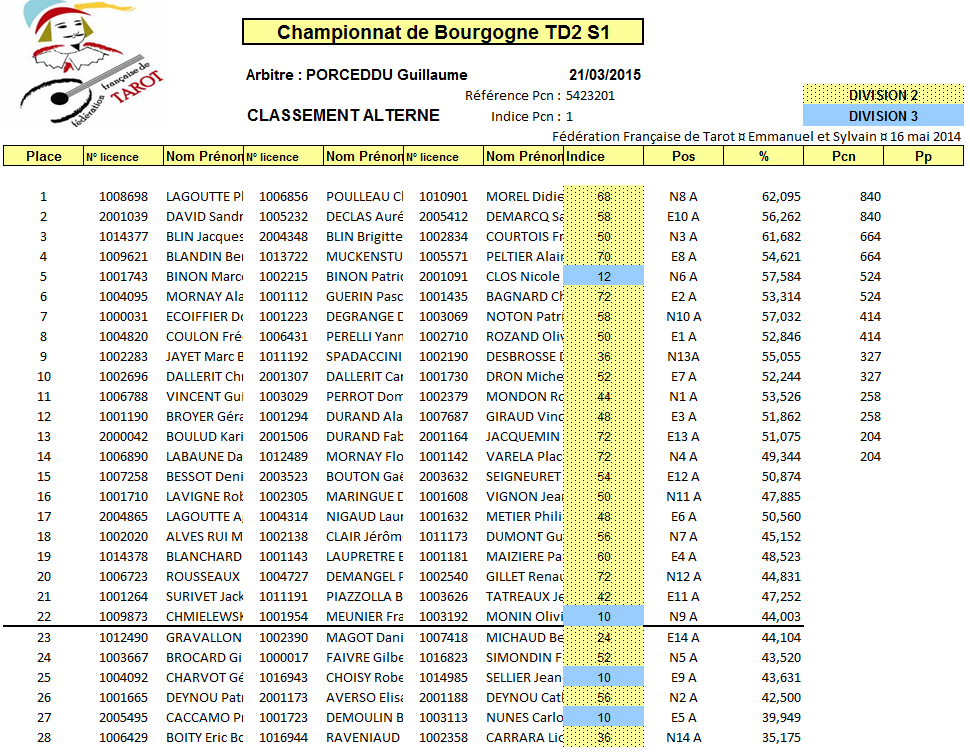Image resolution: width=970 pixels, height=752 pixels.
Task: Select the name "POULLEAU Cl"
Action: click(x=364, y=197)
